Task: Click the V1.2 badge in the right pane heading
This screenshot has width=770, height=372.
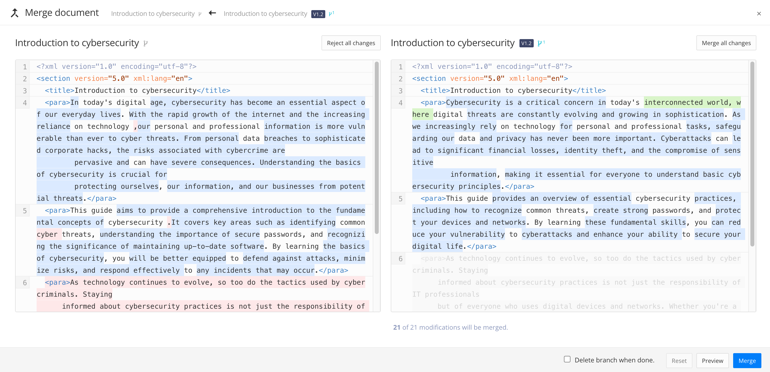Action: [x=526, y=43]
